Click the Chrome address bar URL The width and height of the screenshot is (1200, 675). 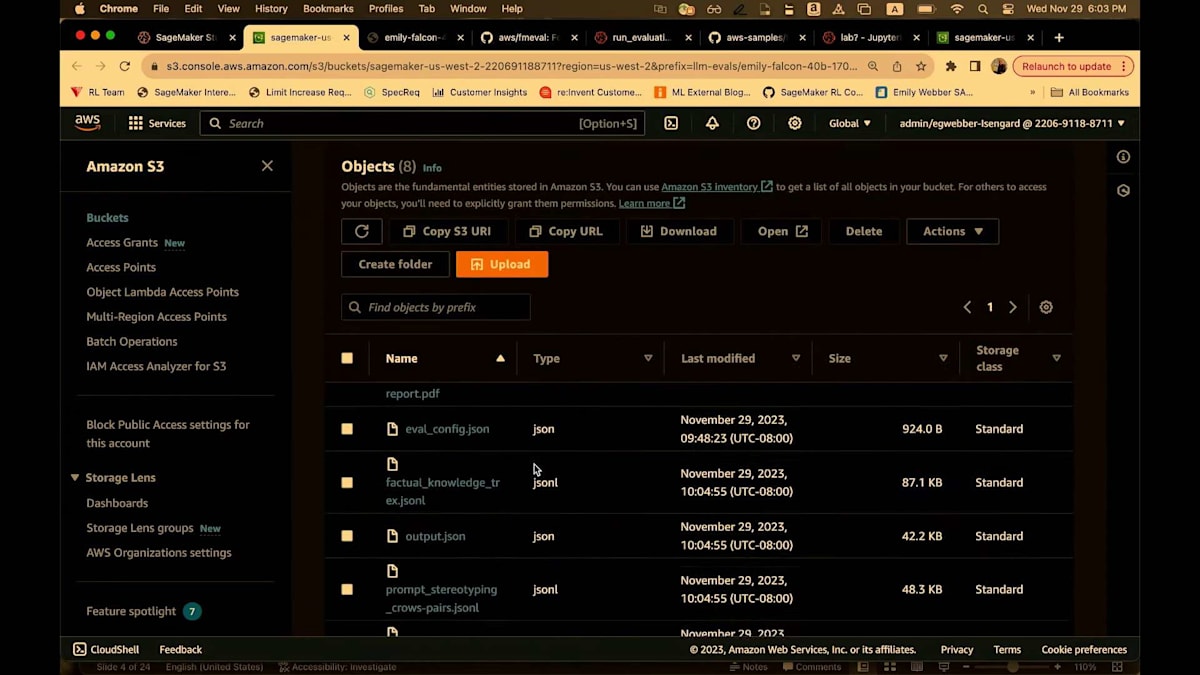point(510,66)
